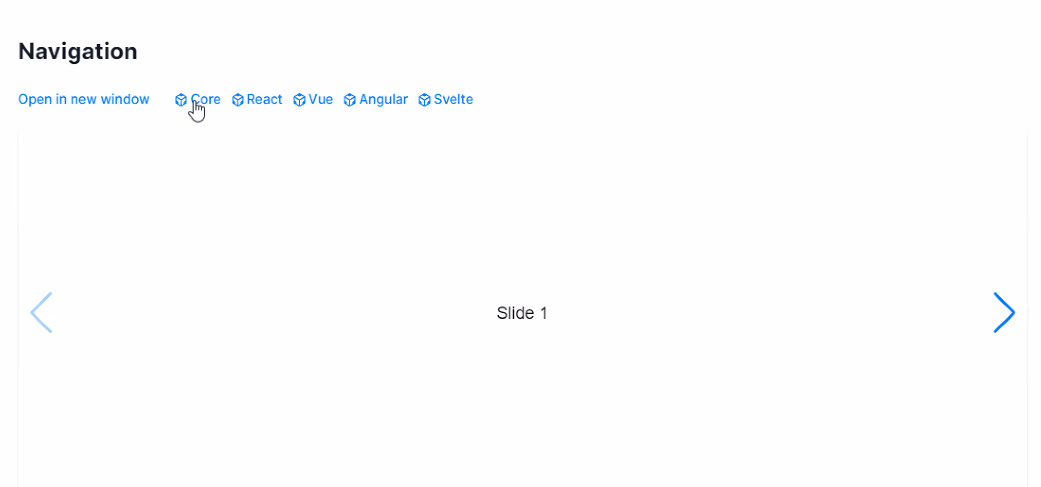This screenshot has width=1041, height=487.
Task: Click the cube icon beside Vue
Action: [x=299, y=100]
